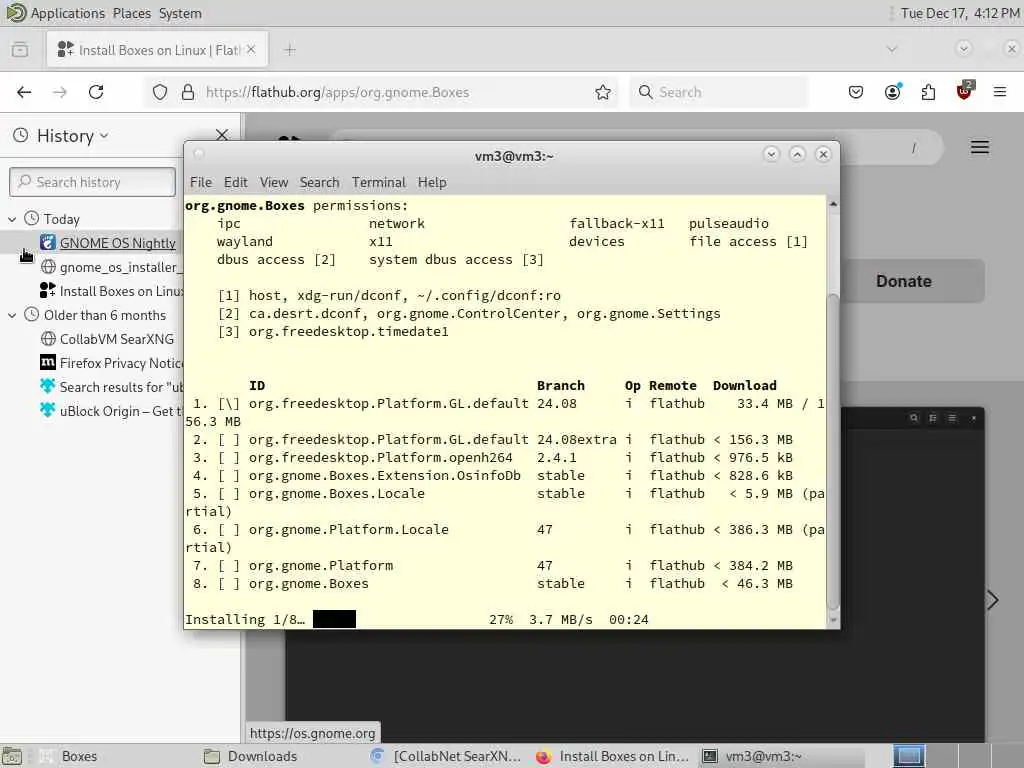The image size is (1024, 768).
Task: Click the date and time clock
Action: point(959,13)
